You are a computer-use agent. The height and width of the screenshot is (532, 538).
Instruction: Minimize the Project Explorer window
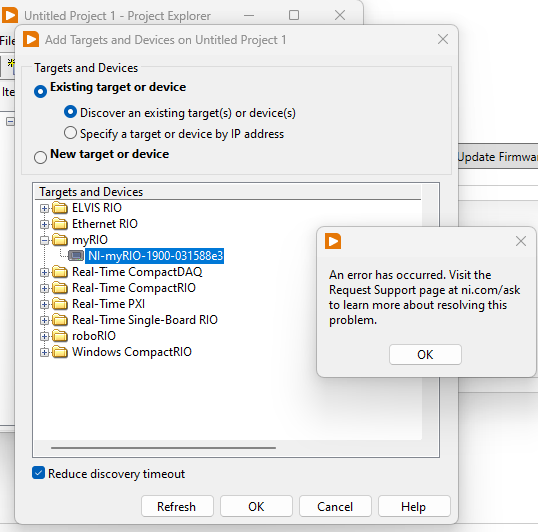pyautogui.click(x=249, y=15)
